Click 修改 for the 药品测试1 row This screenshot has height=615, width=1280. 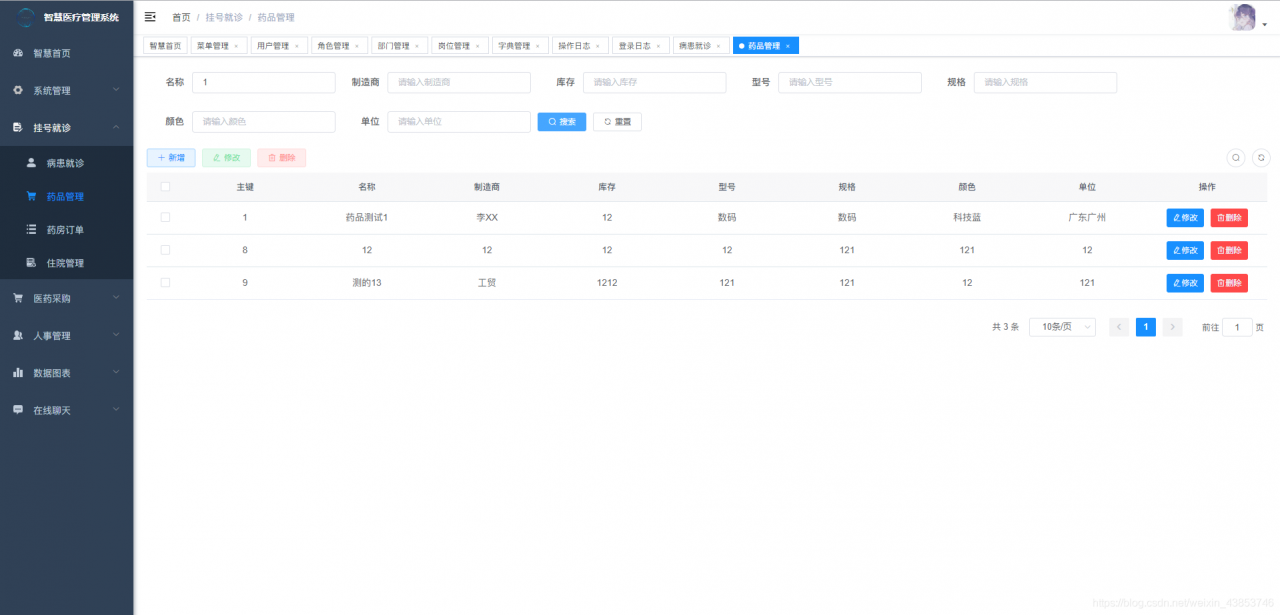point(1185,218)
